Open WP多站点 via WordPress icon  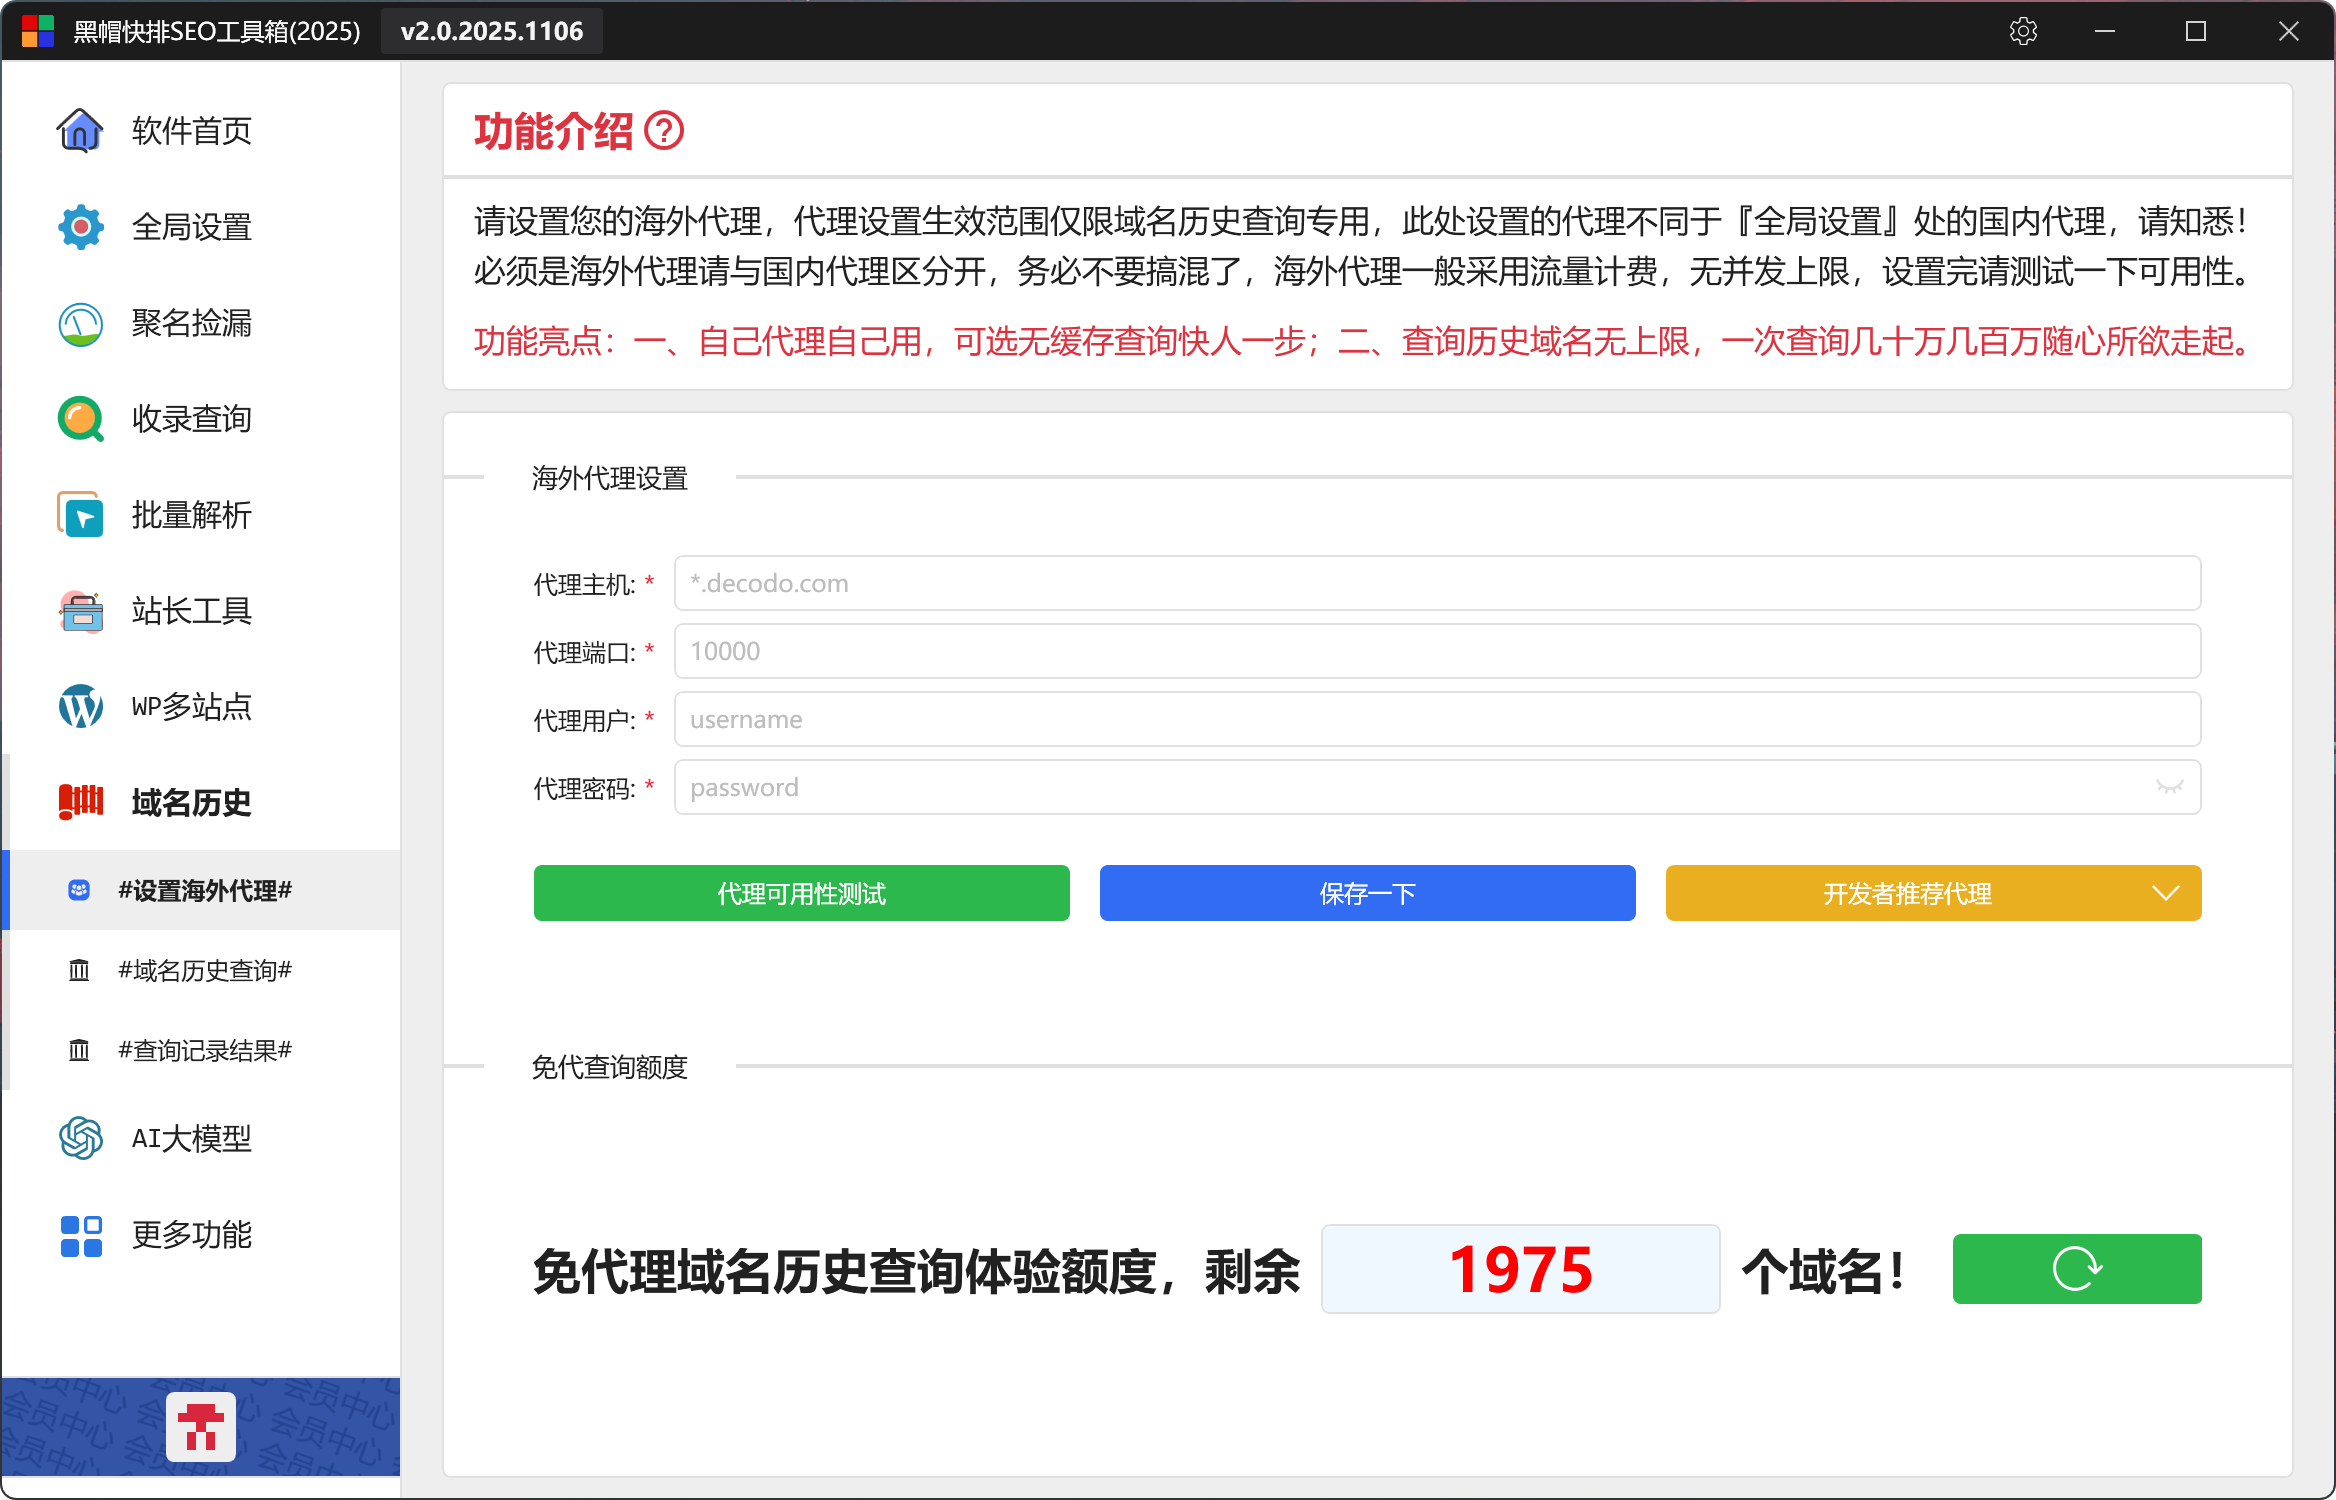[80, 707]
